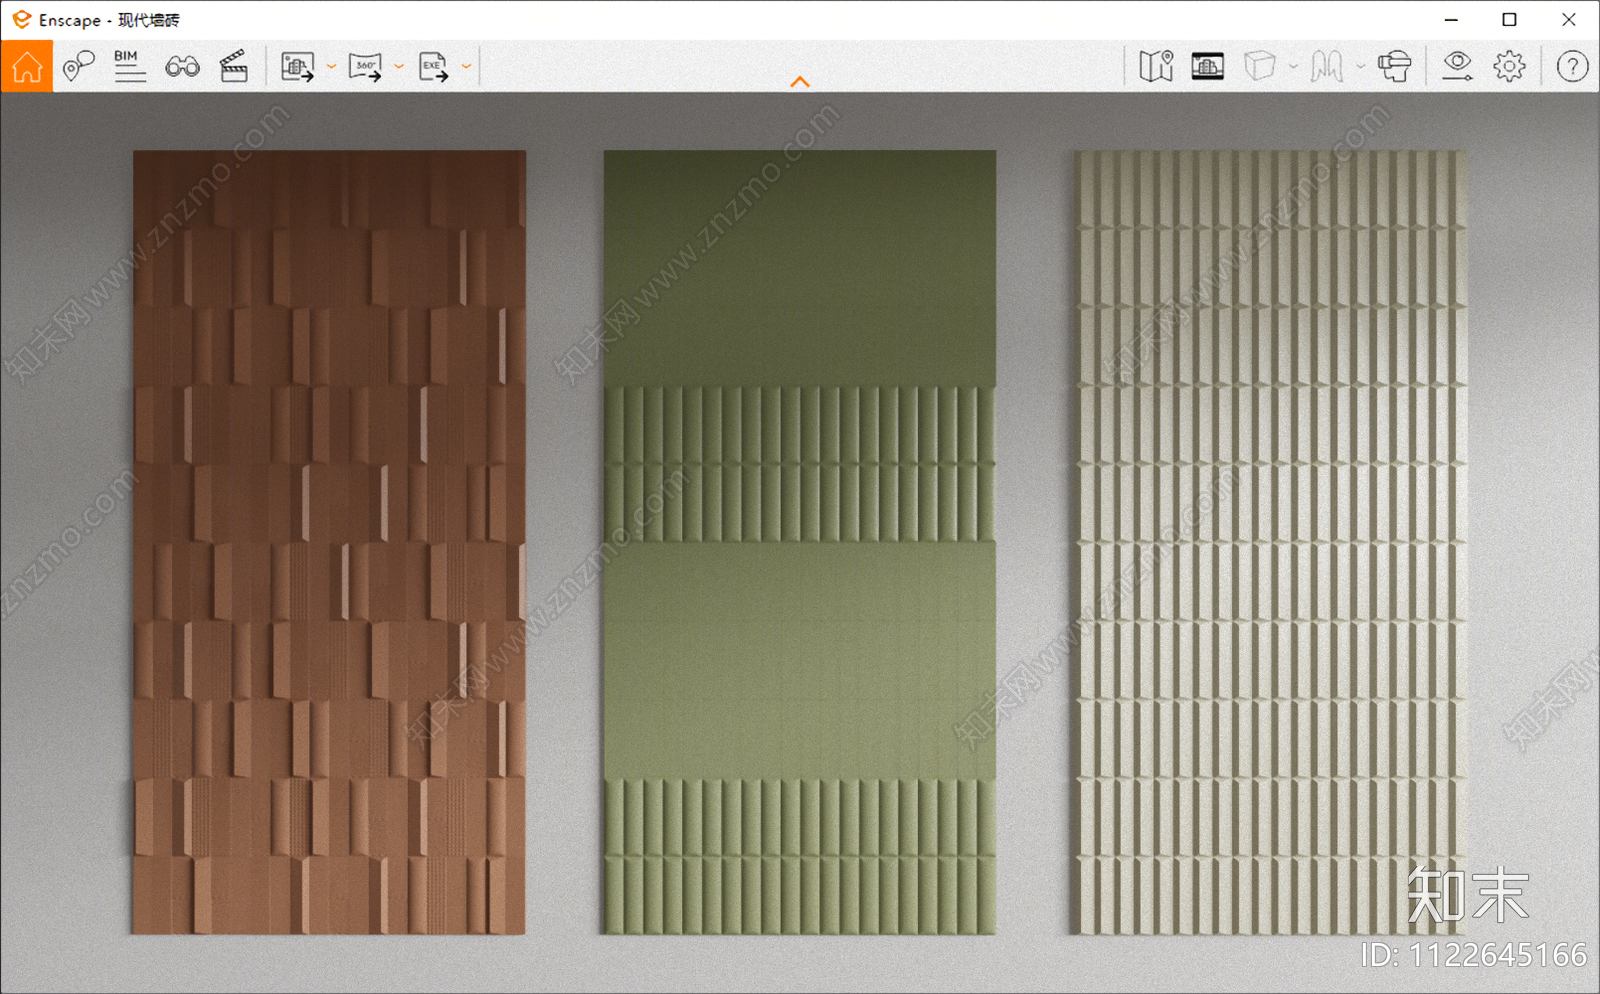The width and height of the screenshot is (1600, 994).
Task: Open the Video Editor clapperboard icon
Action: 234,67
